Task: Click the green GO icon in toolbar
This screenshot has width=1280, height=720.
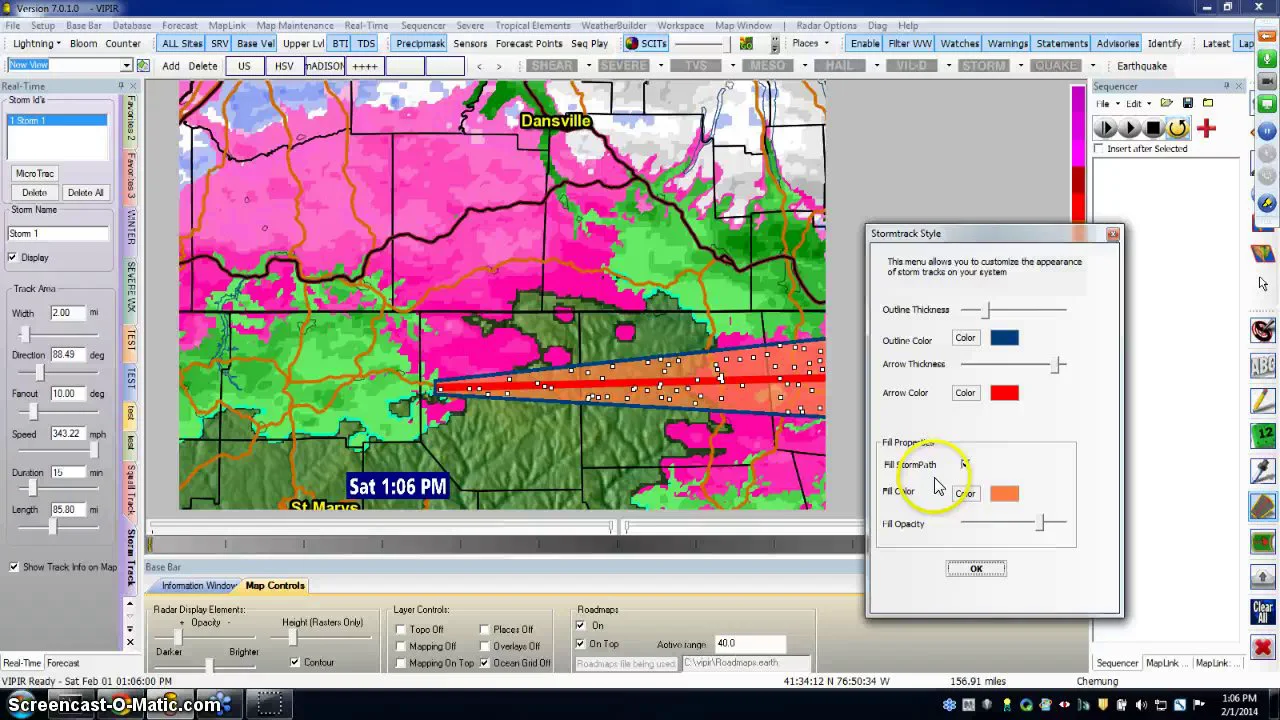Action: pos(746,43)
